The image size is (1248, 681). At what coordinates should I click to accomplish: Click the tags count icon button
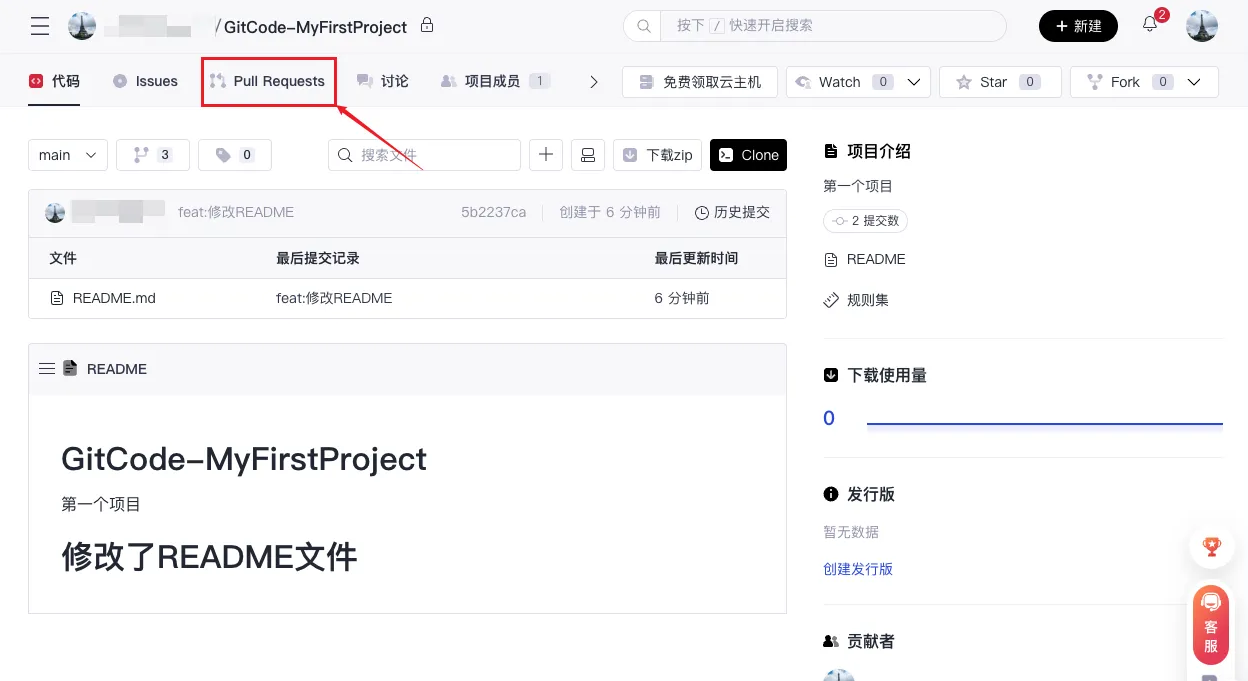coord(234,155)
